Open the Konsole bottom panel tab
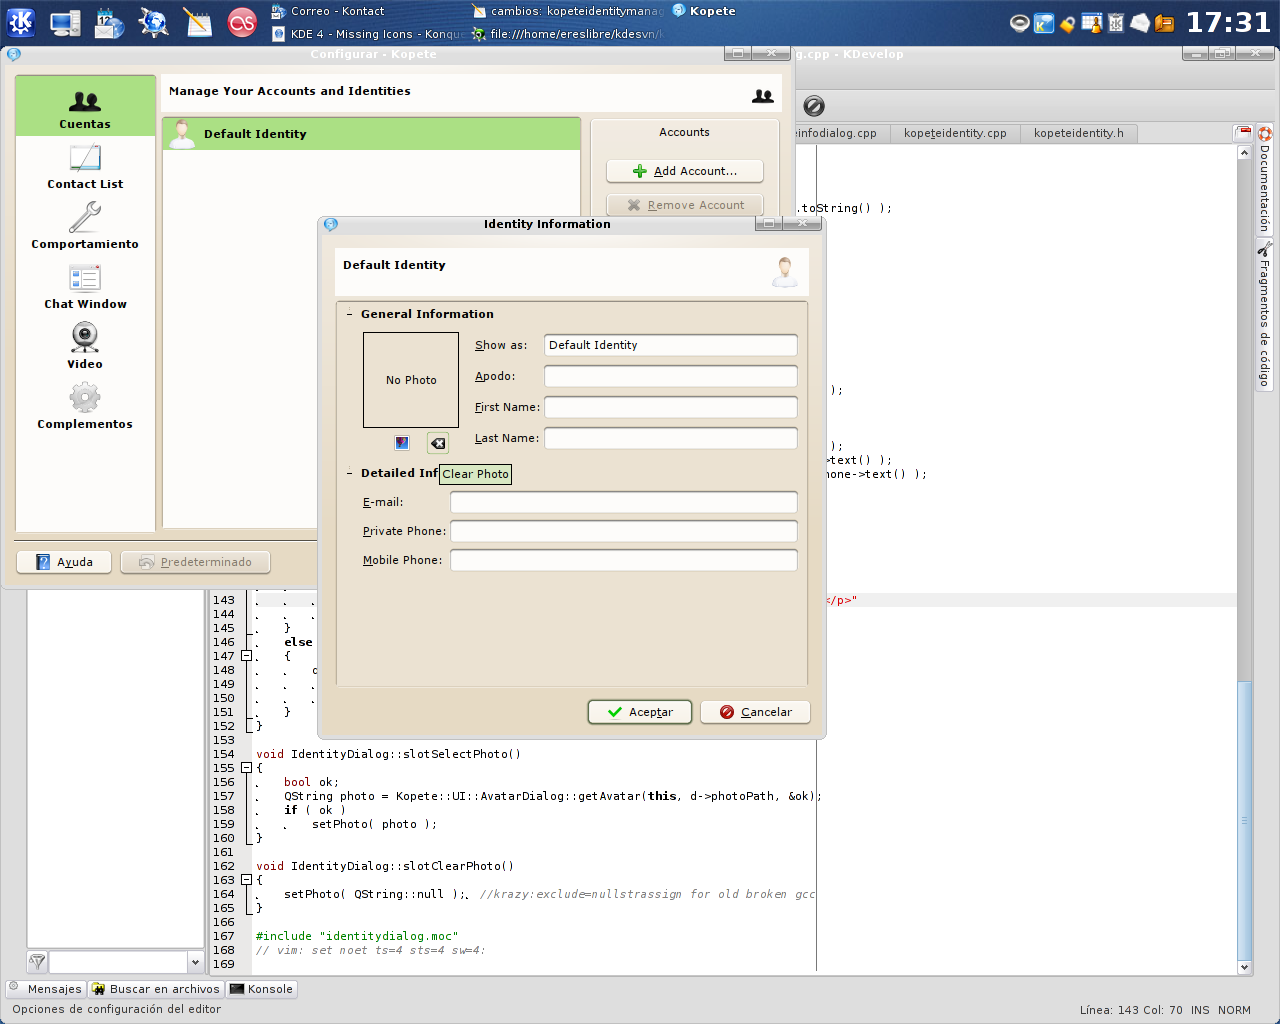 262,989
